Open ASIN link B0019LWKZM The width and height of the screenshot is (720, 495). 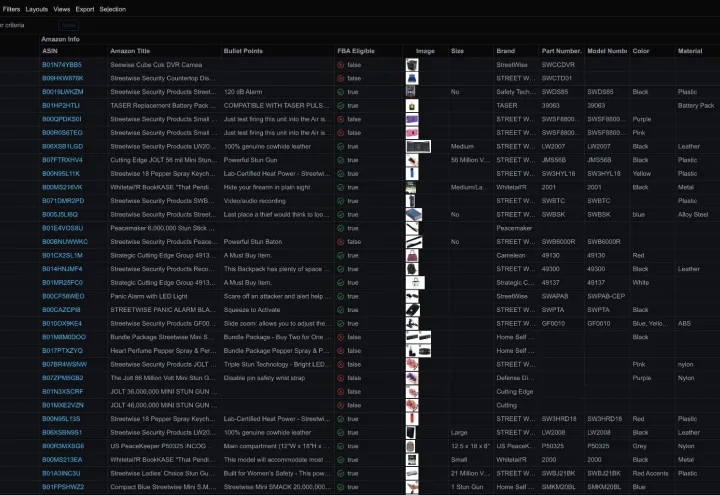63,92
